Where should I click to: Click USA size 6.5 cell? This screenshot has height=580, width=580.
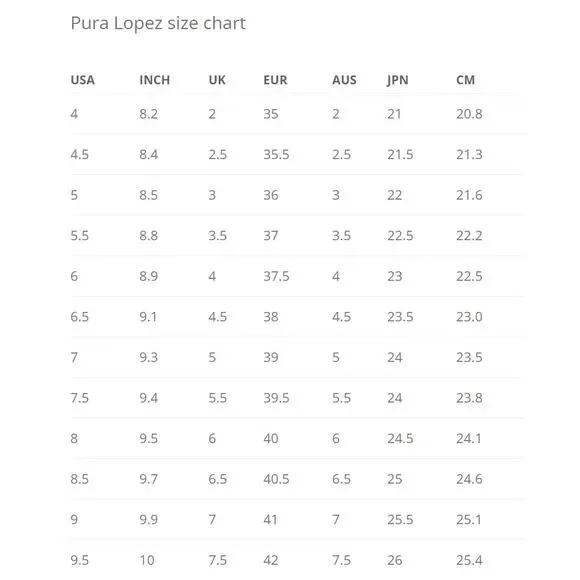click(80, 317)
